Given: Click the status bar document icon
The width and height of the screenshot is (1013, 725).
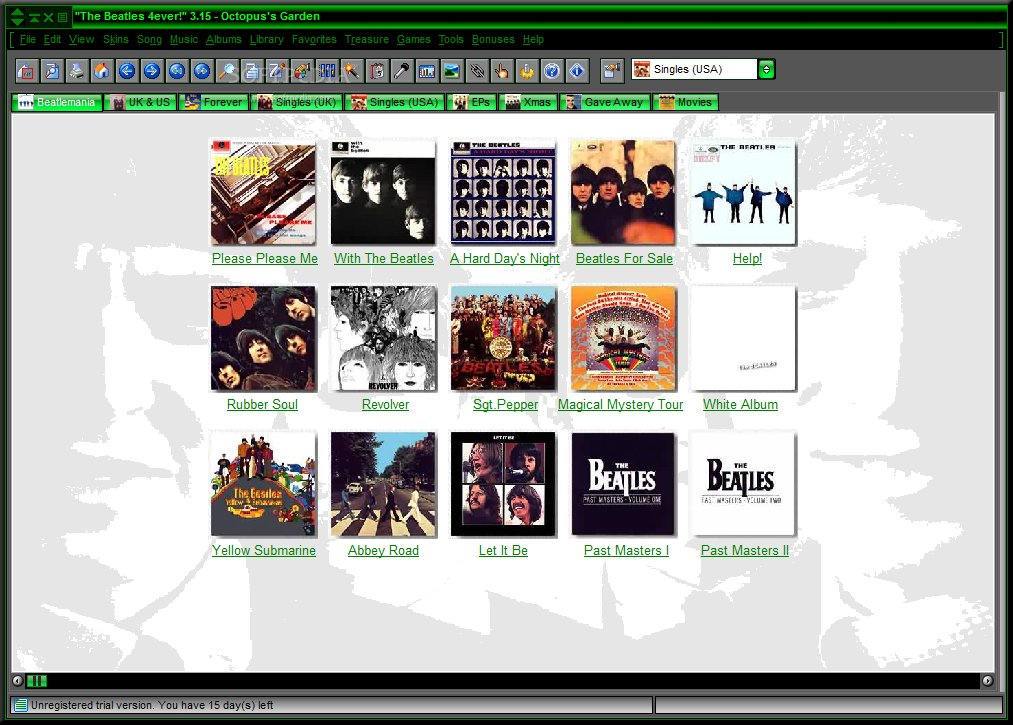Looking at the screenshot, I should coord(21,705).
